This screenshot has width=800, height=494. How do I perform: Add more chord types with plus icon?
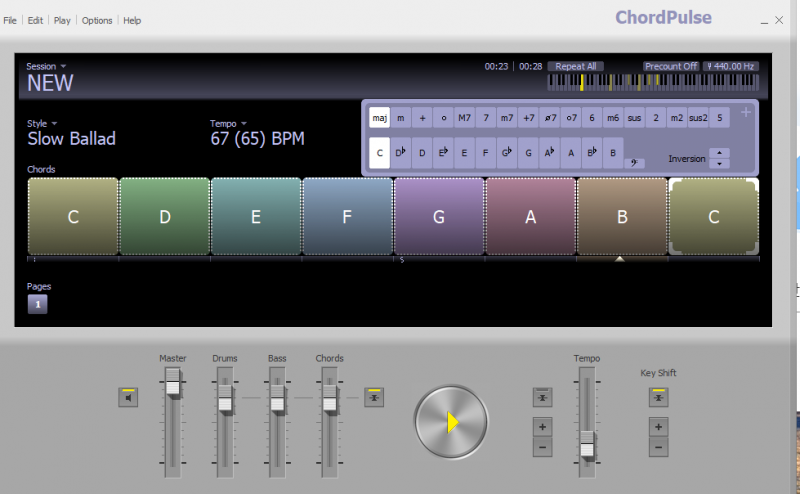(x=746, y=112)
